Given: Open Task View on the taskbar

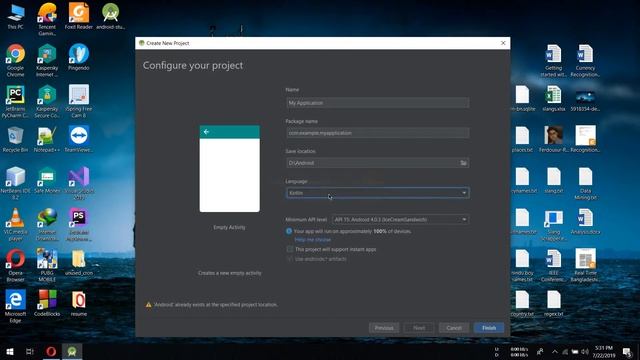Looking at the screenshot, I should pos(29,351).
